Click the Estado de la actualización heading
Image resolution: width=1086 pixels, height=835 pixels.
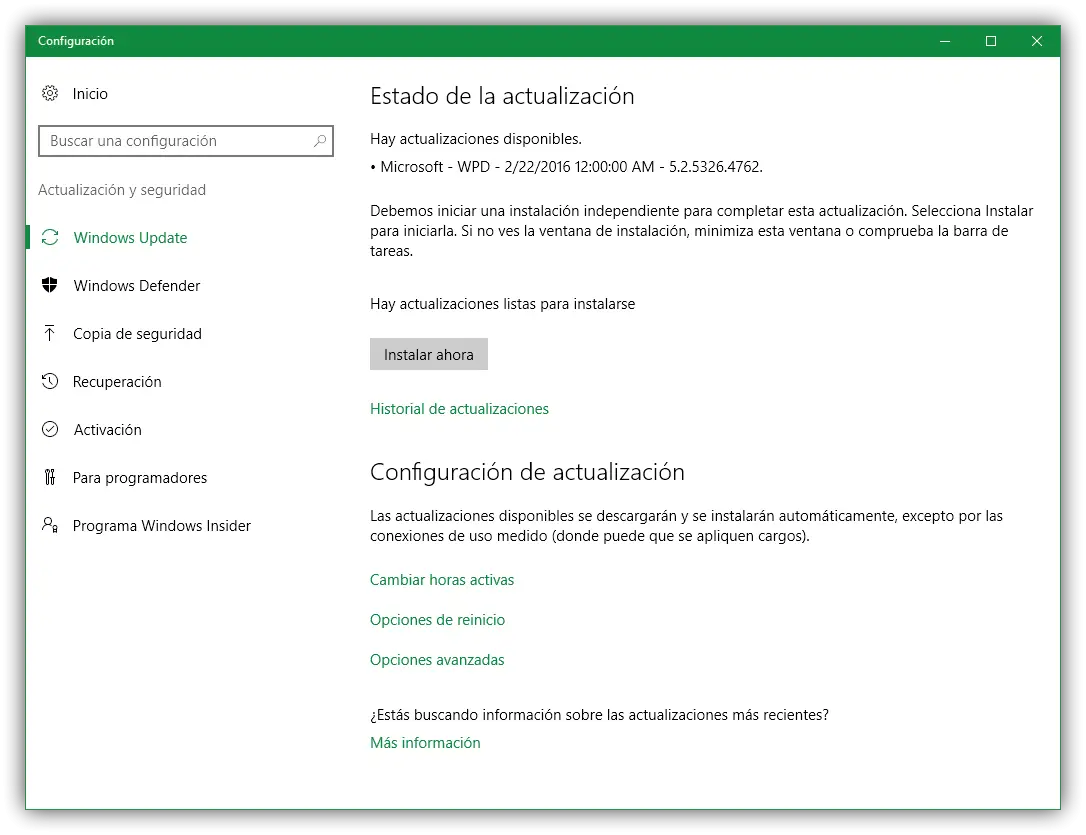click(x=502, y=96)
